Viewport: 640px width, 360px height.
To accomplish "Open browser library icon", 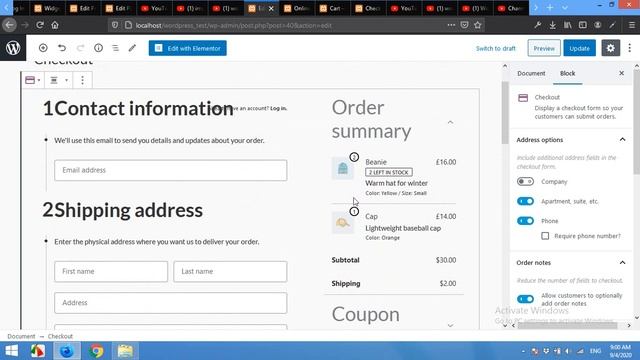I will [x=567, y=25].
